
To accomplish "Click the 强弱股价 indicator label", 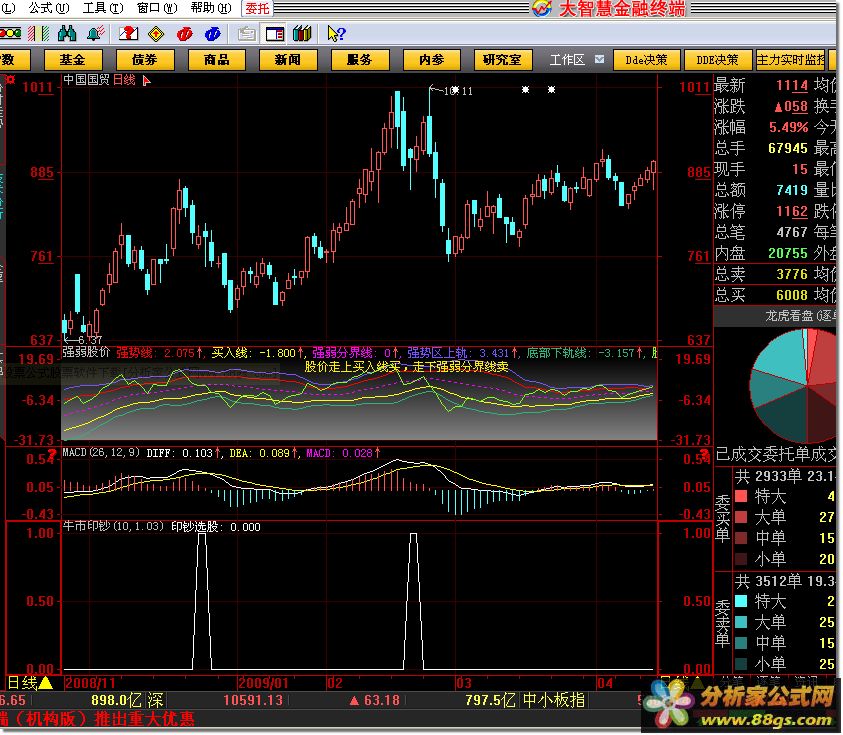I will 86,352.
